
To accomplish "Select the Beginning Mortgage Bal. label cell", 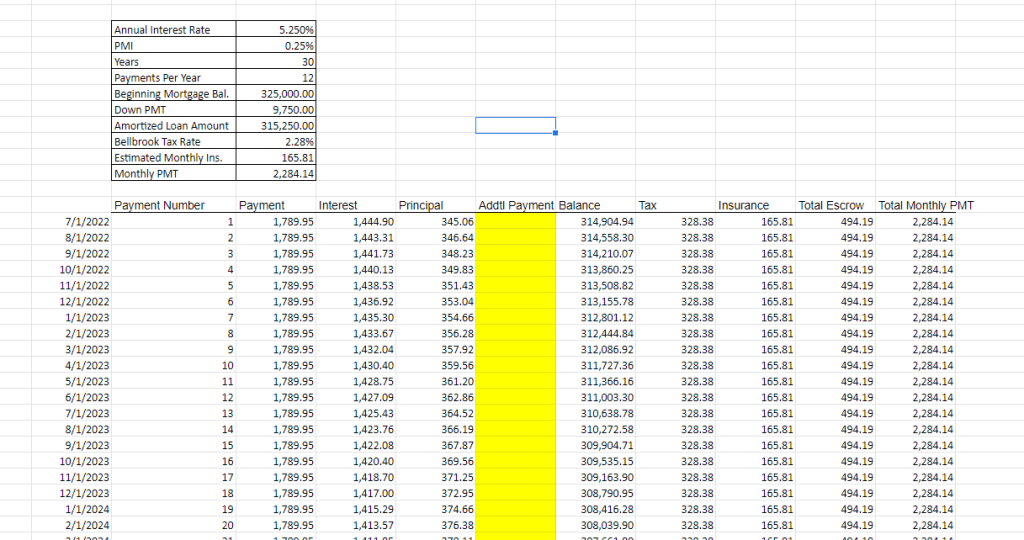I will pyautogui.click(x=173, y=94).
